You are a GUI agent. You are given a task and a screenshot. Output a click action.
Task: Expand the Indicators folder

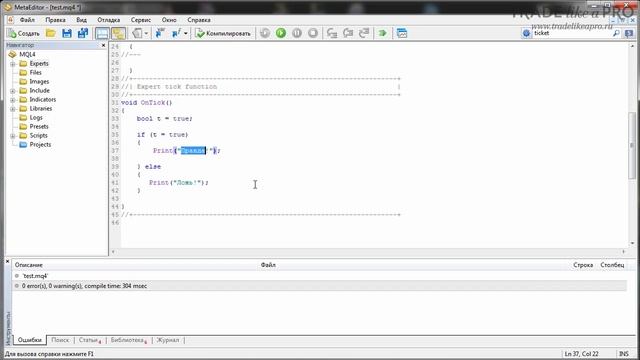point(13,100)
